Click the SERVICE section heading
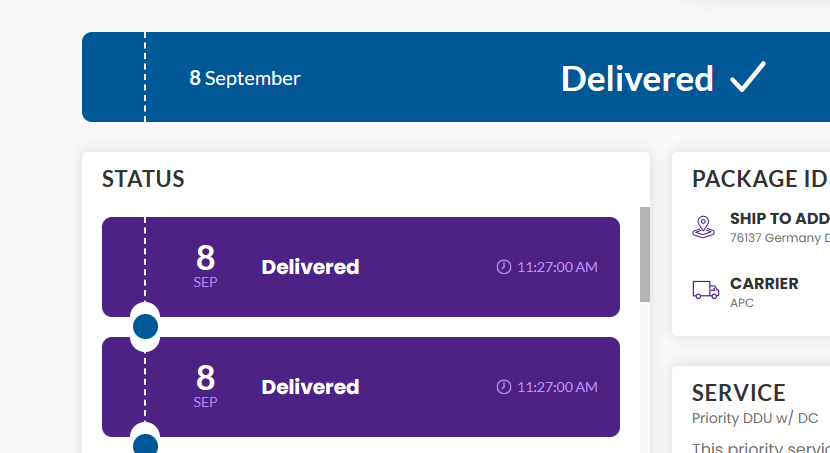The image size is (830, 453). tap(738, 393)
